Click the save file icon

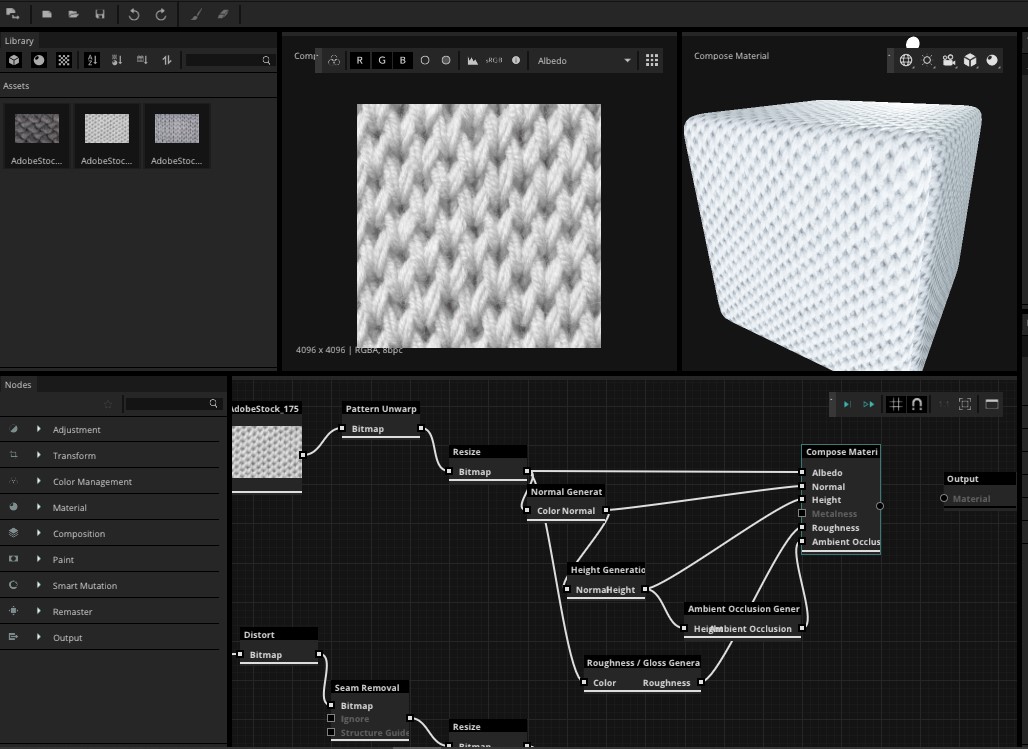(x=99, y=15)
